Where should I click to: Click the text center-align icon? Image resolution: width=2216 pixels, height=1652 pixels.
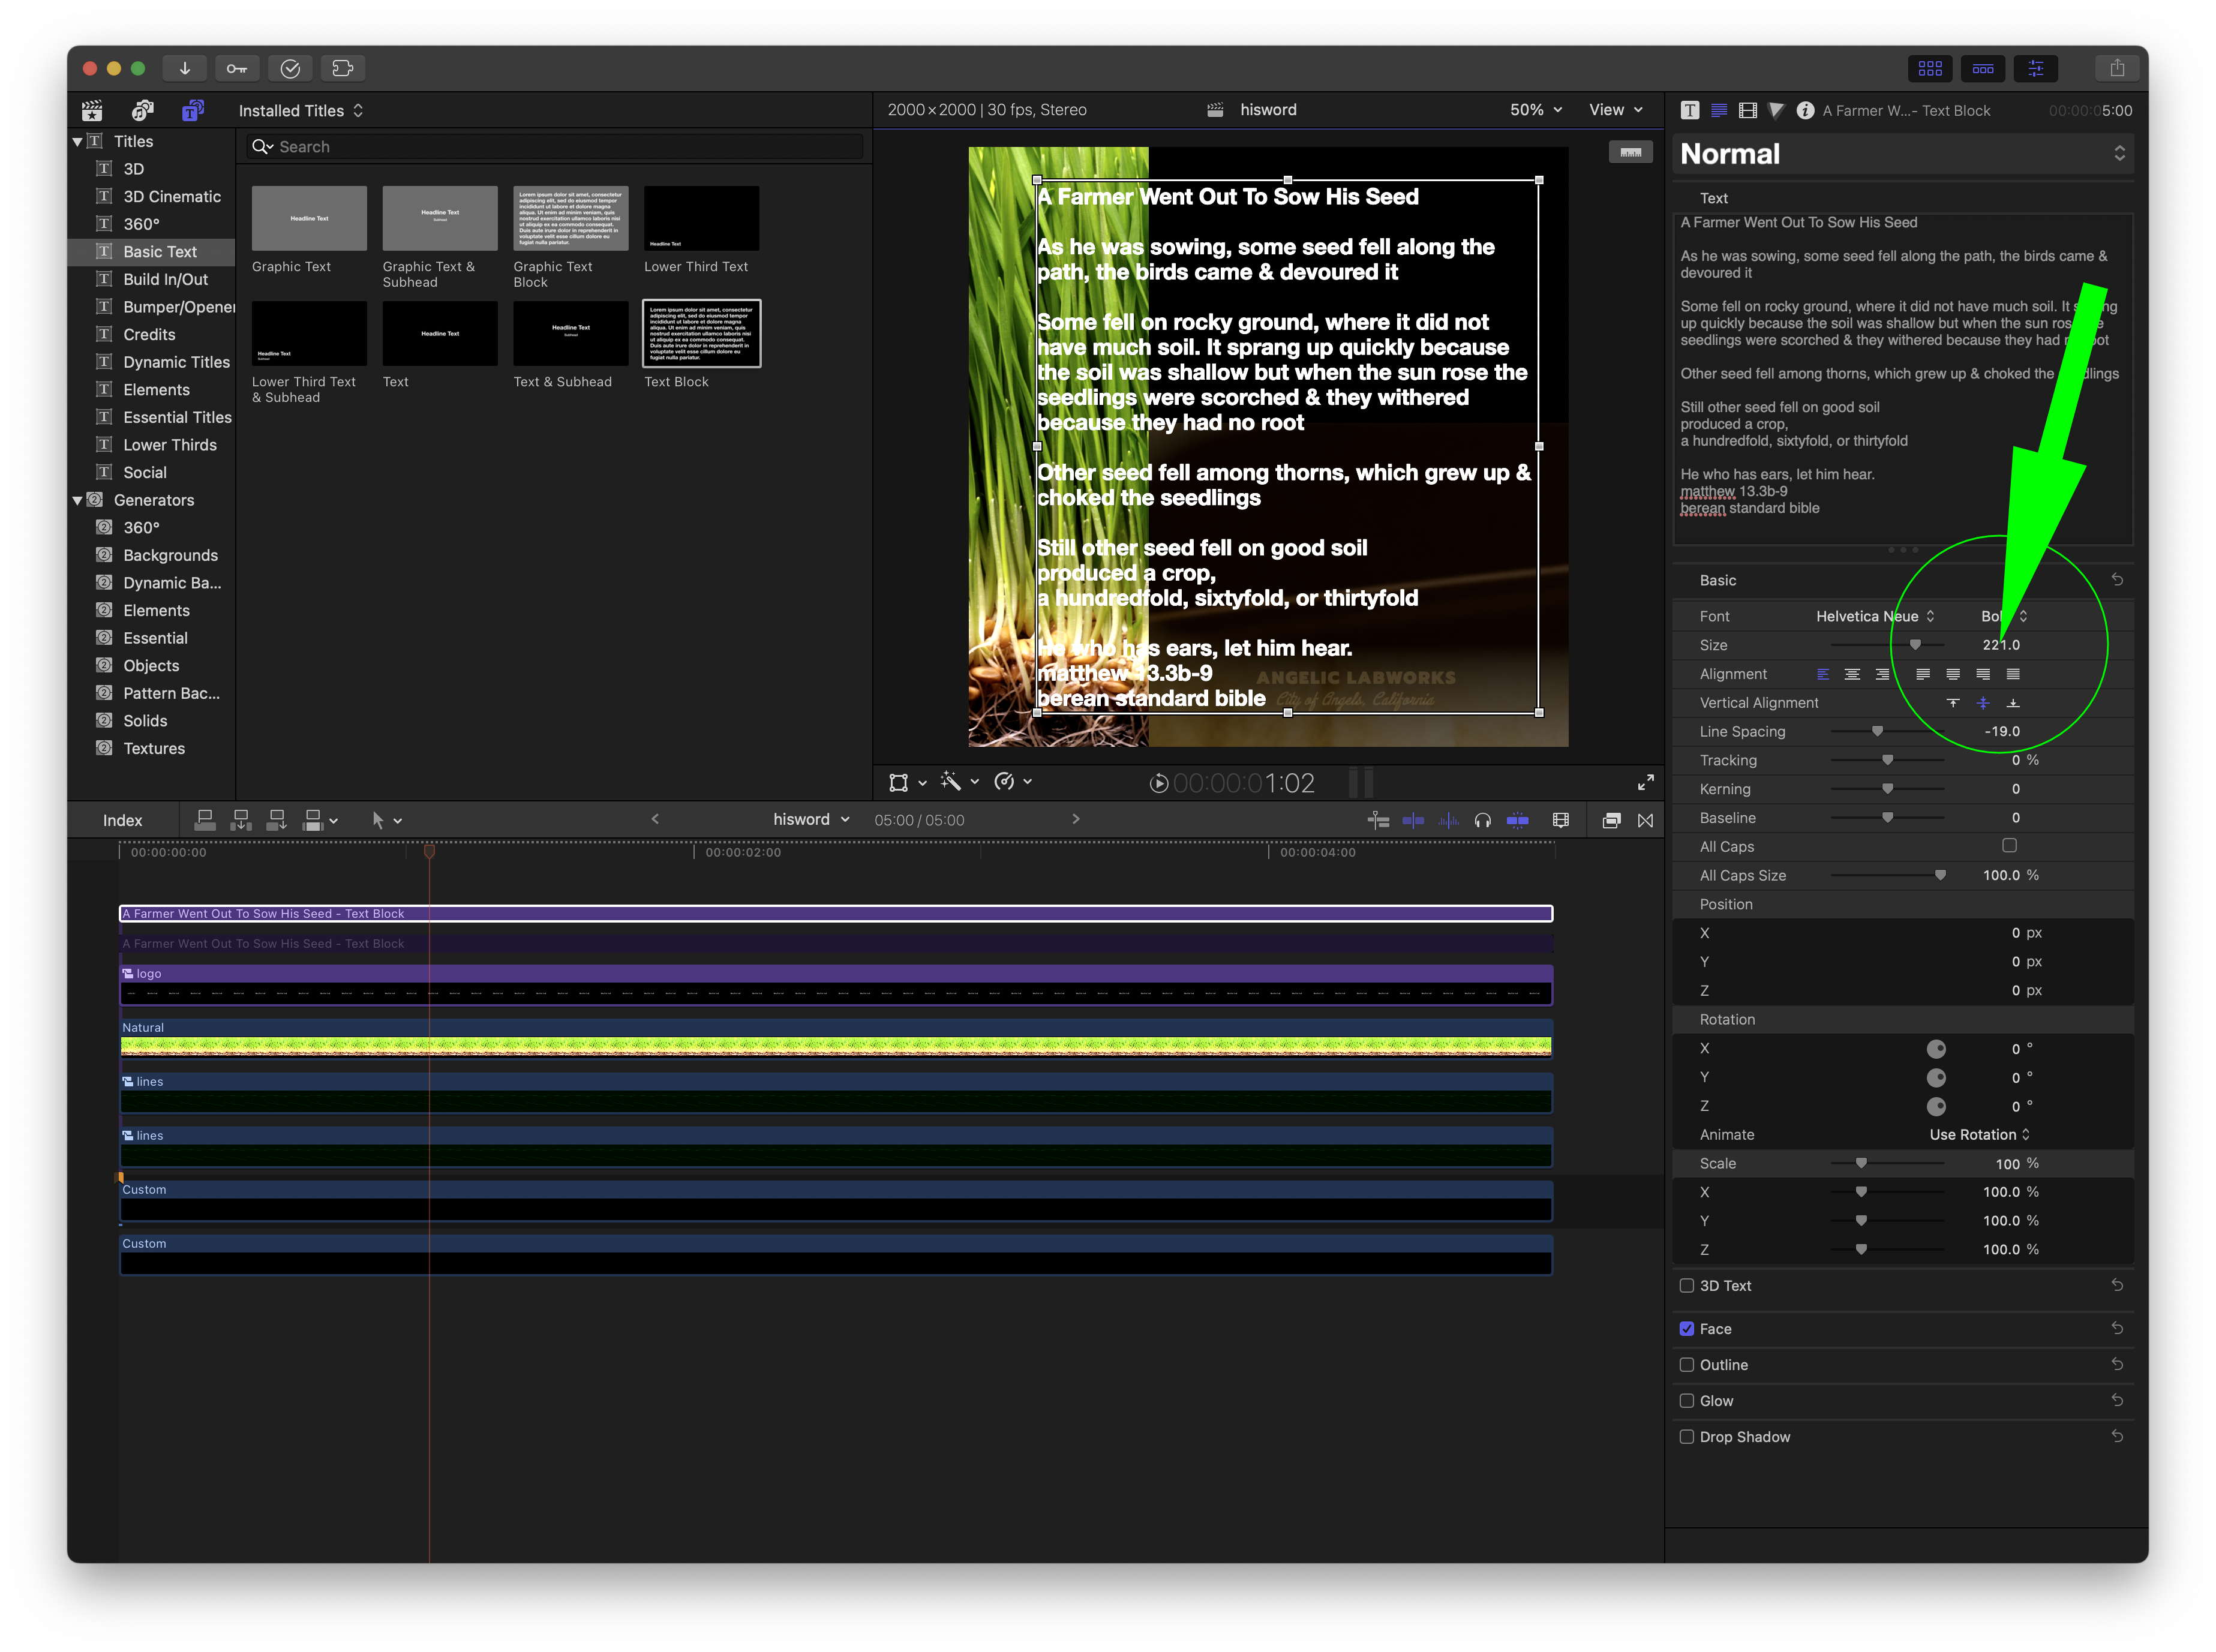[x=1852, y=674]
